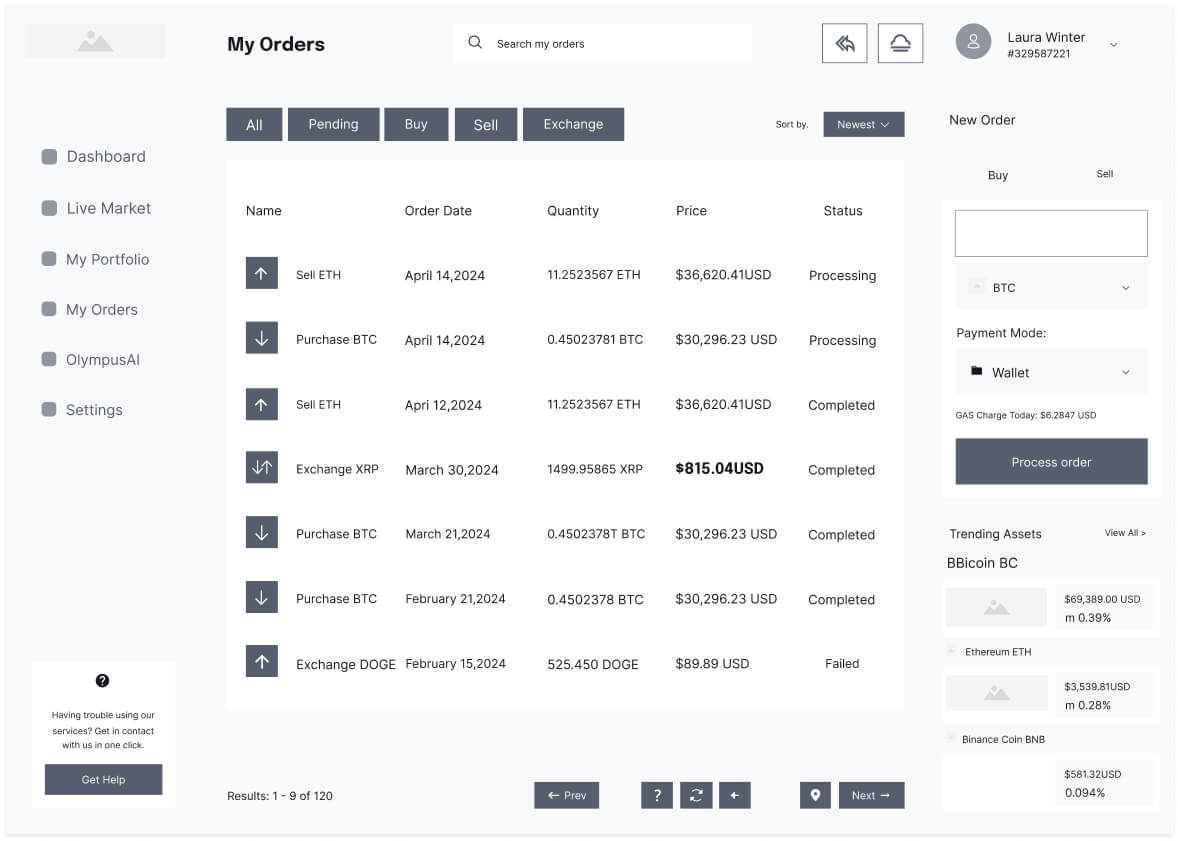Filter orders by the Exchange tab
The width and height of the screenshot is (1178, 841).
point(573,124)
